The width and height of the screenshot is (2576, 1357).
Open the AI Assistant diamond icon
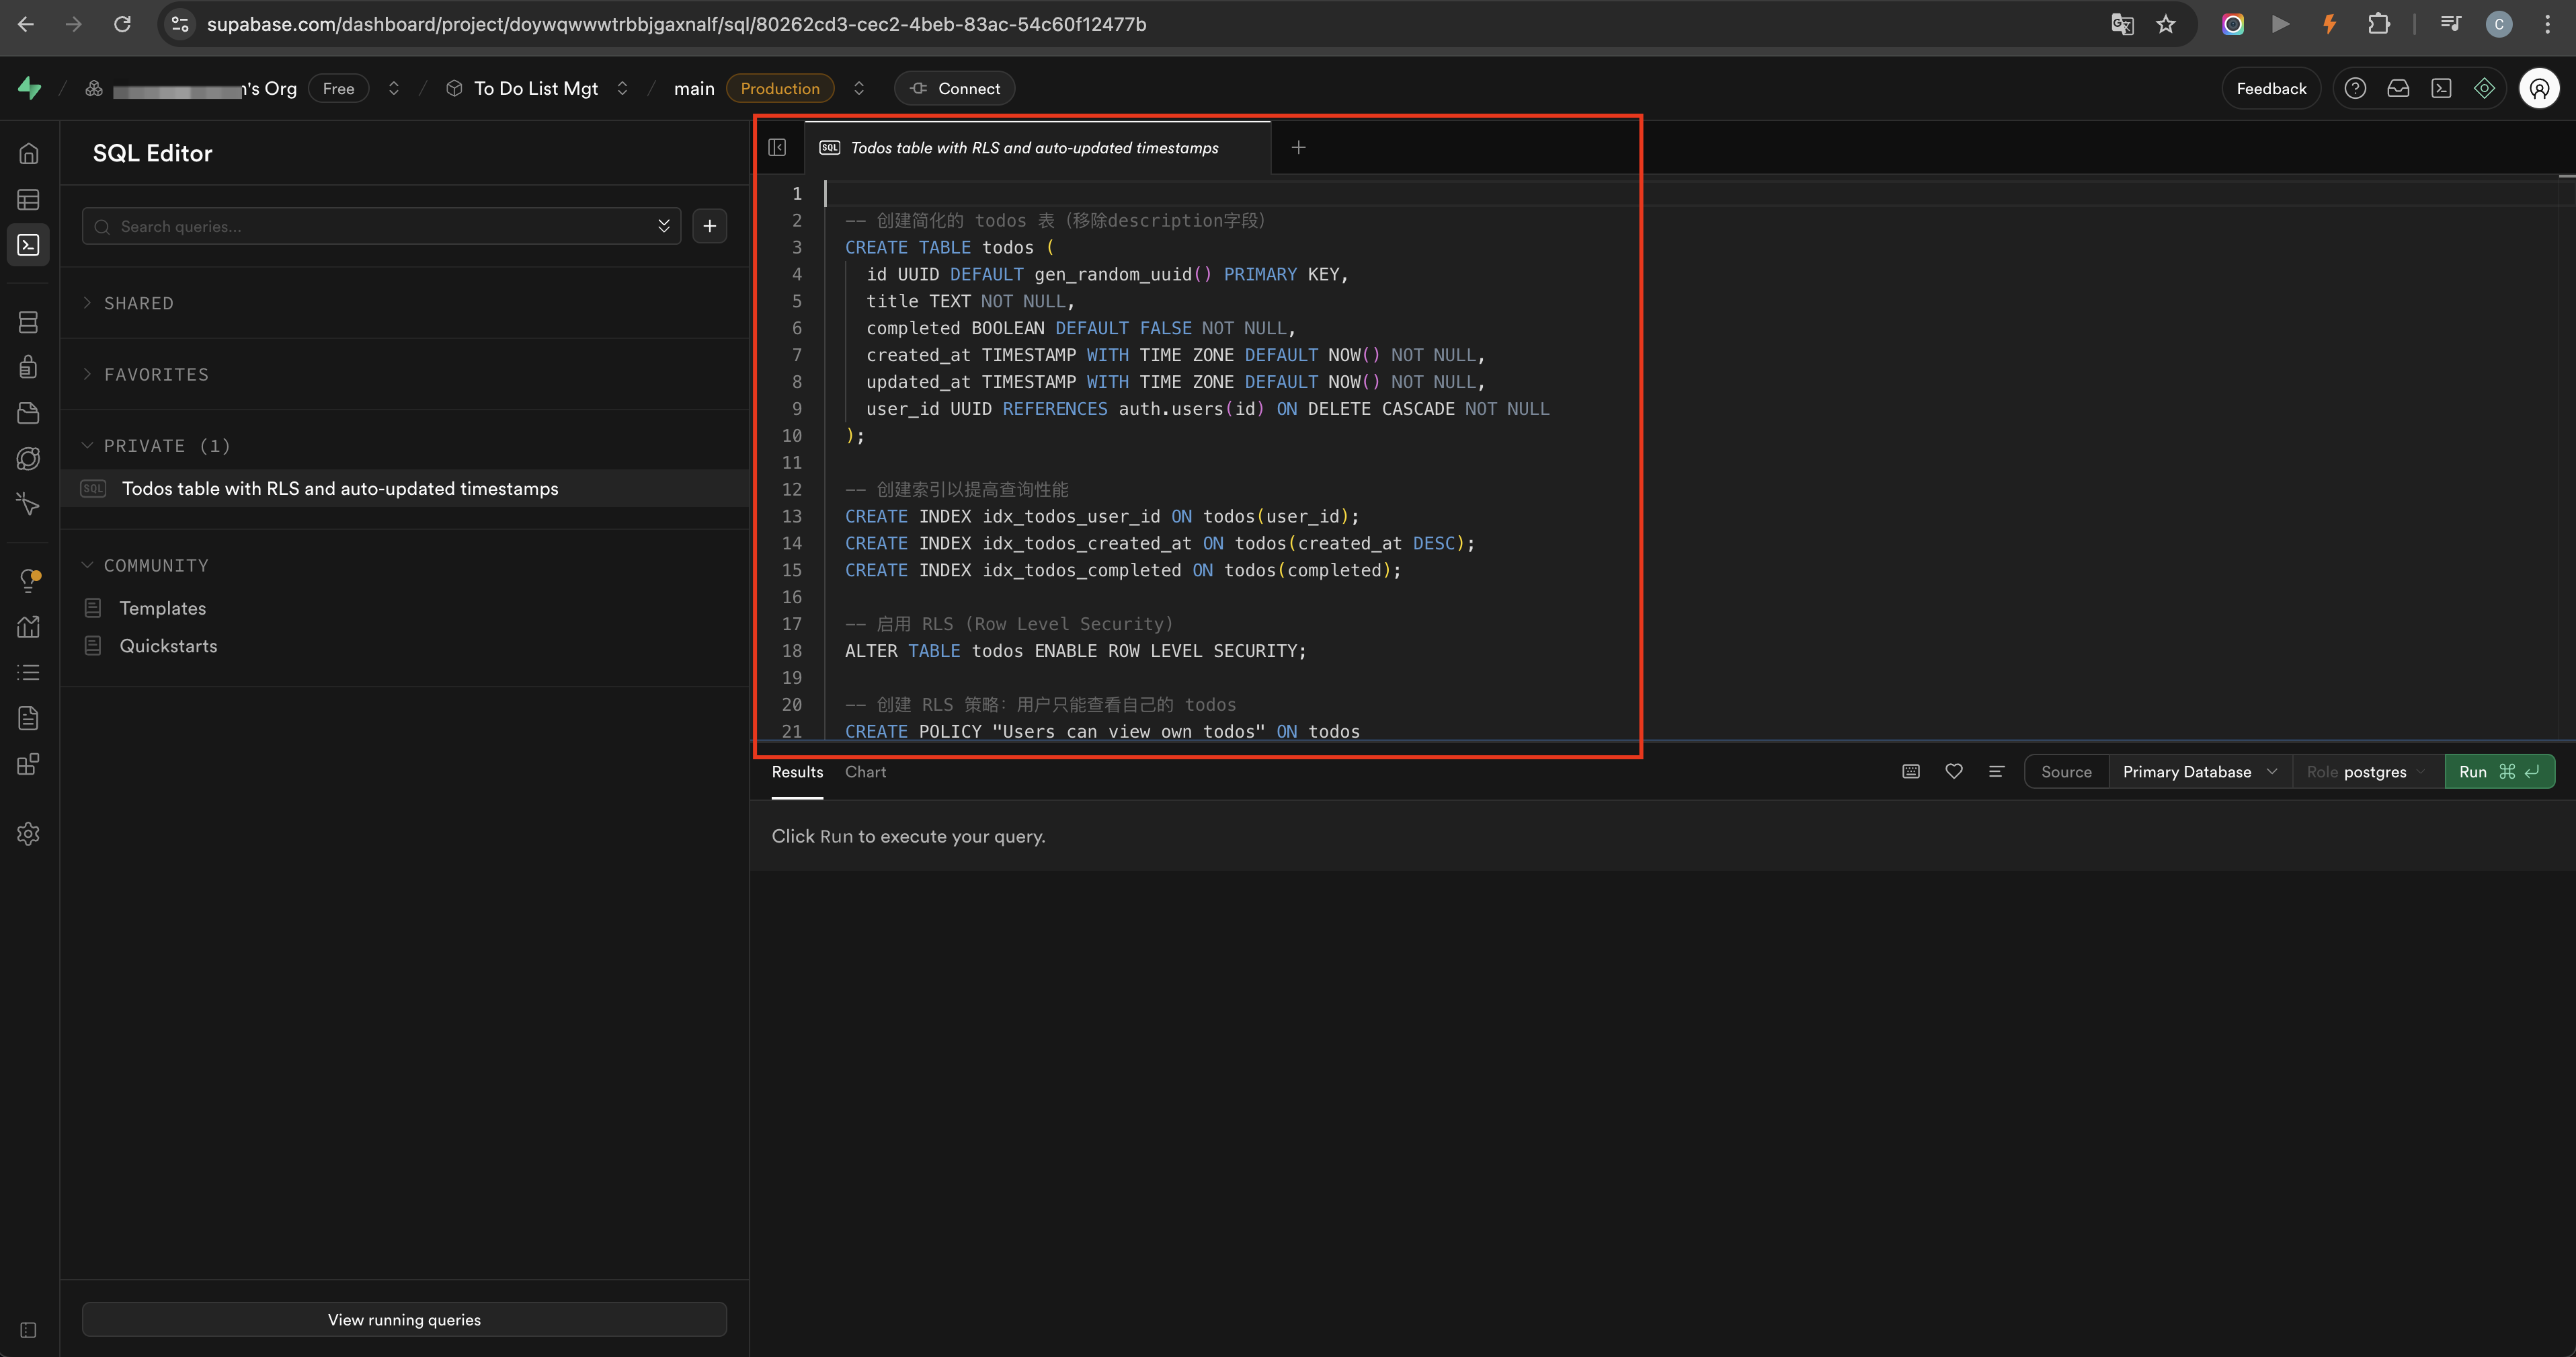(2484, 88)
